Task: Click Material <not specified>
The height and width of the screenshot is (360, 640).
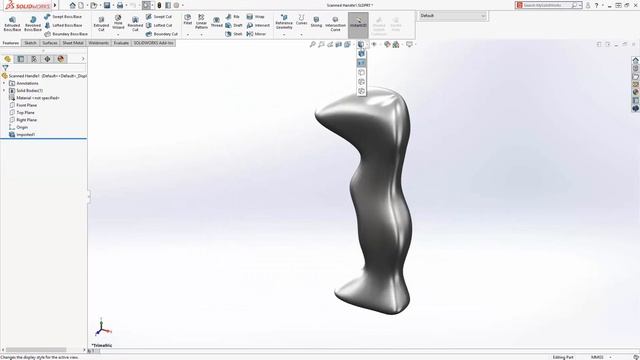Action: [38, 98]
